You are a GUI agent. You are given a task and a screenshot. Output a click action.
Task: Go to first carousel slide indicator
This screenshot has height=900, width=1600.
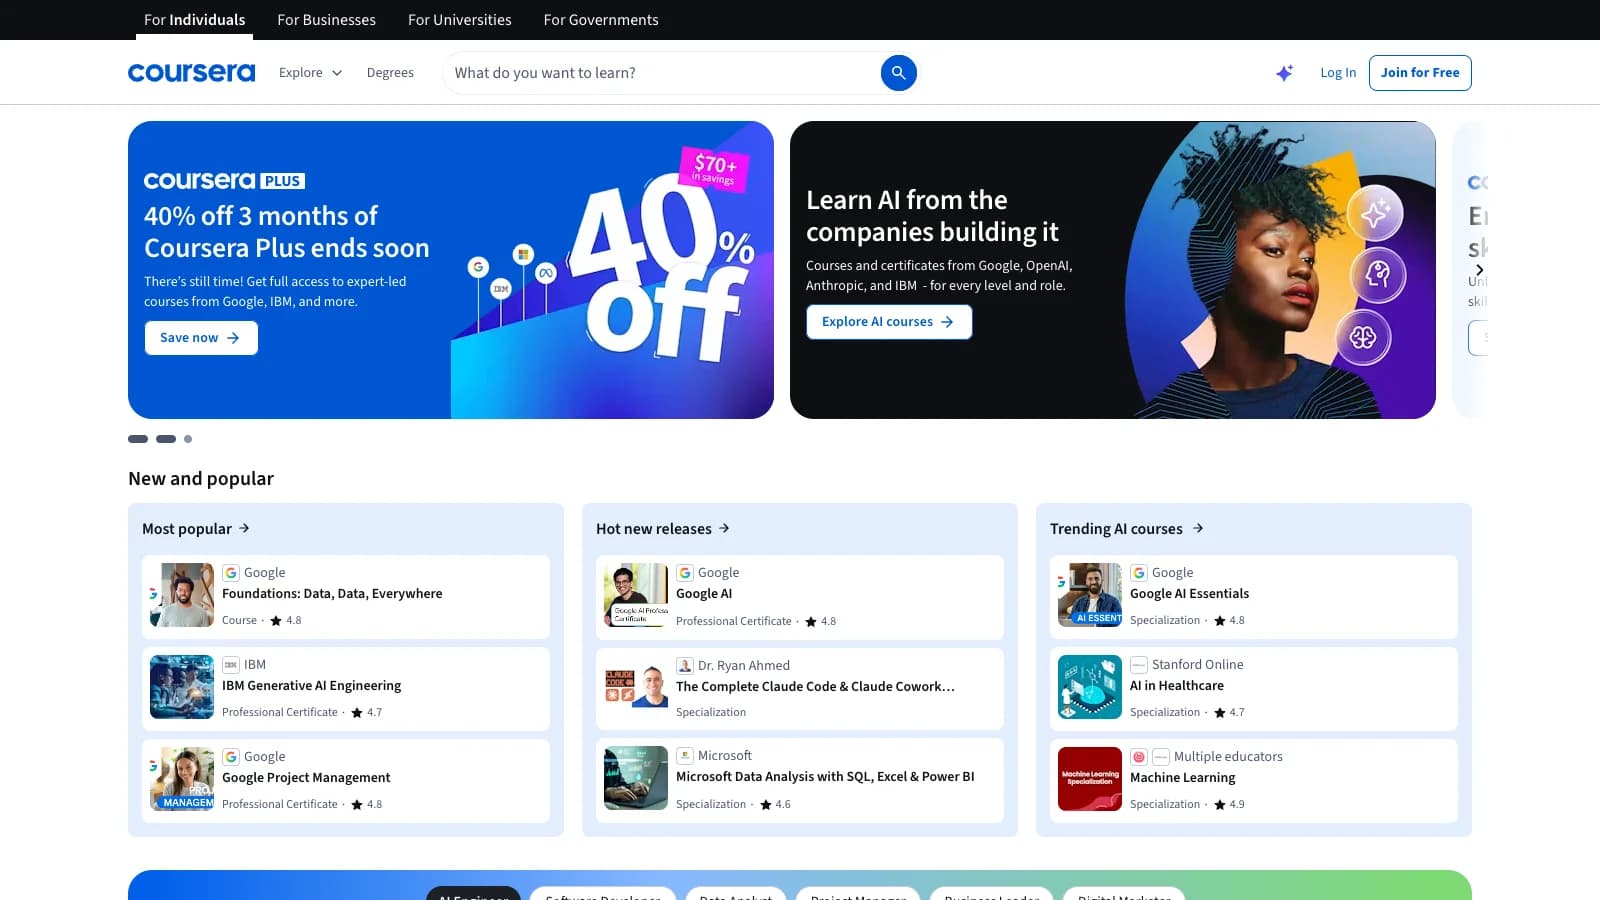click(138, 439)
